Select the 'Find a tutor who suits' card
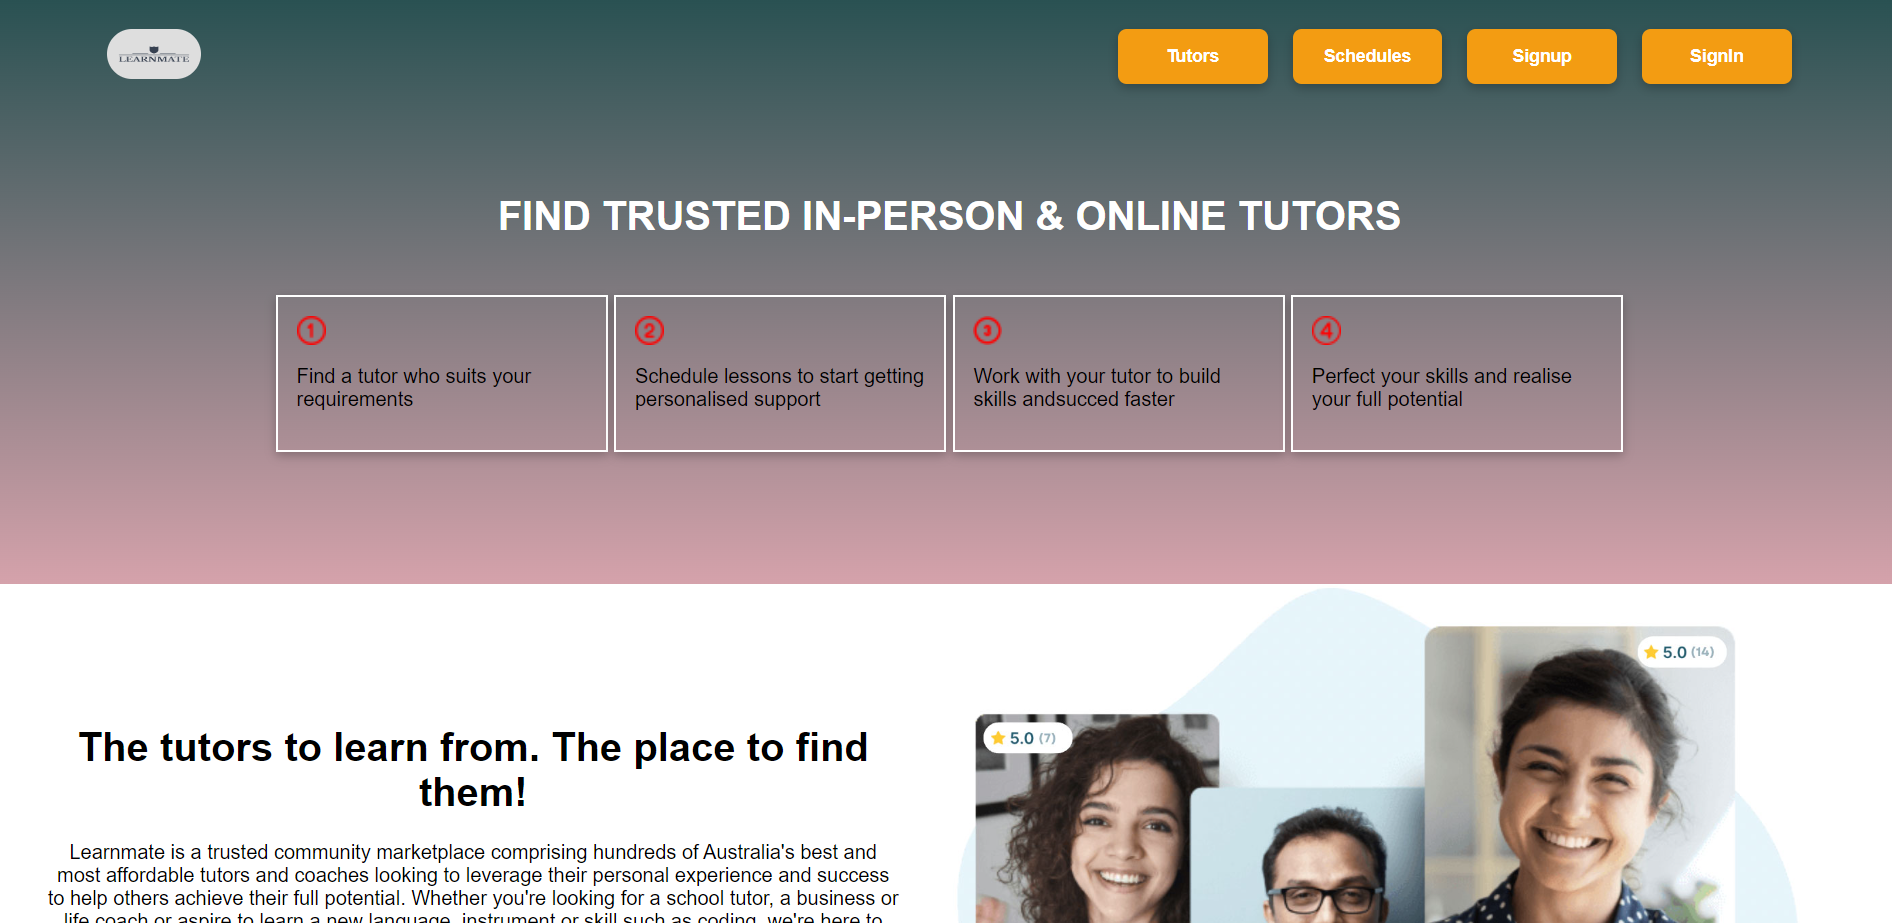This screenshot has width=1892, height=923. [x=442, y=373]
